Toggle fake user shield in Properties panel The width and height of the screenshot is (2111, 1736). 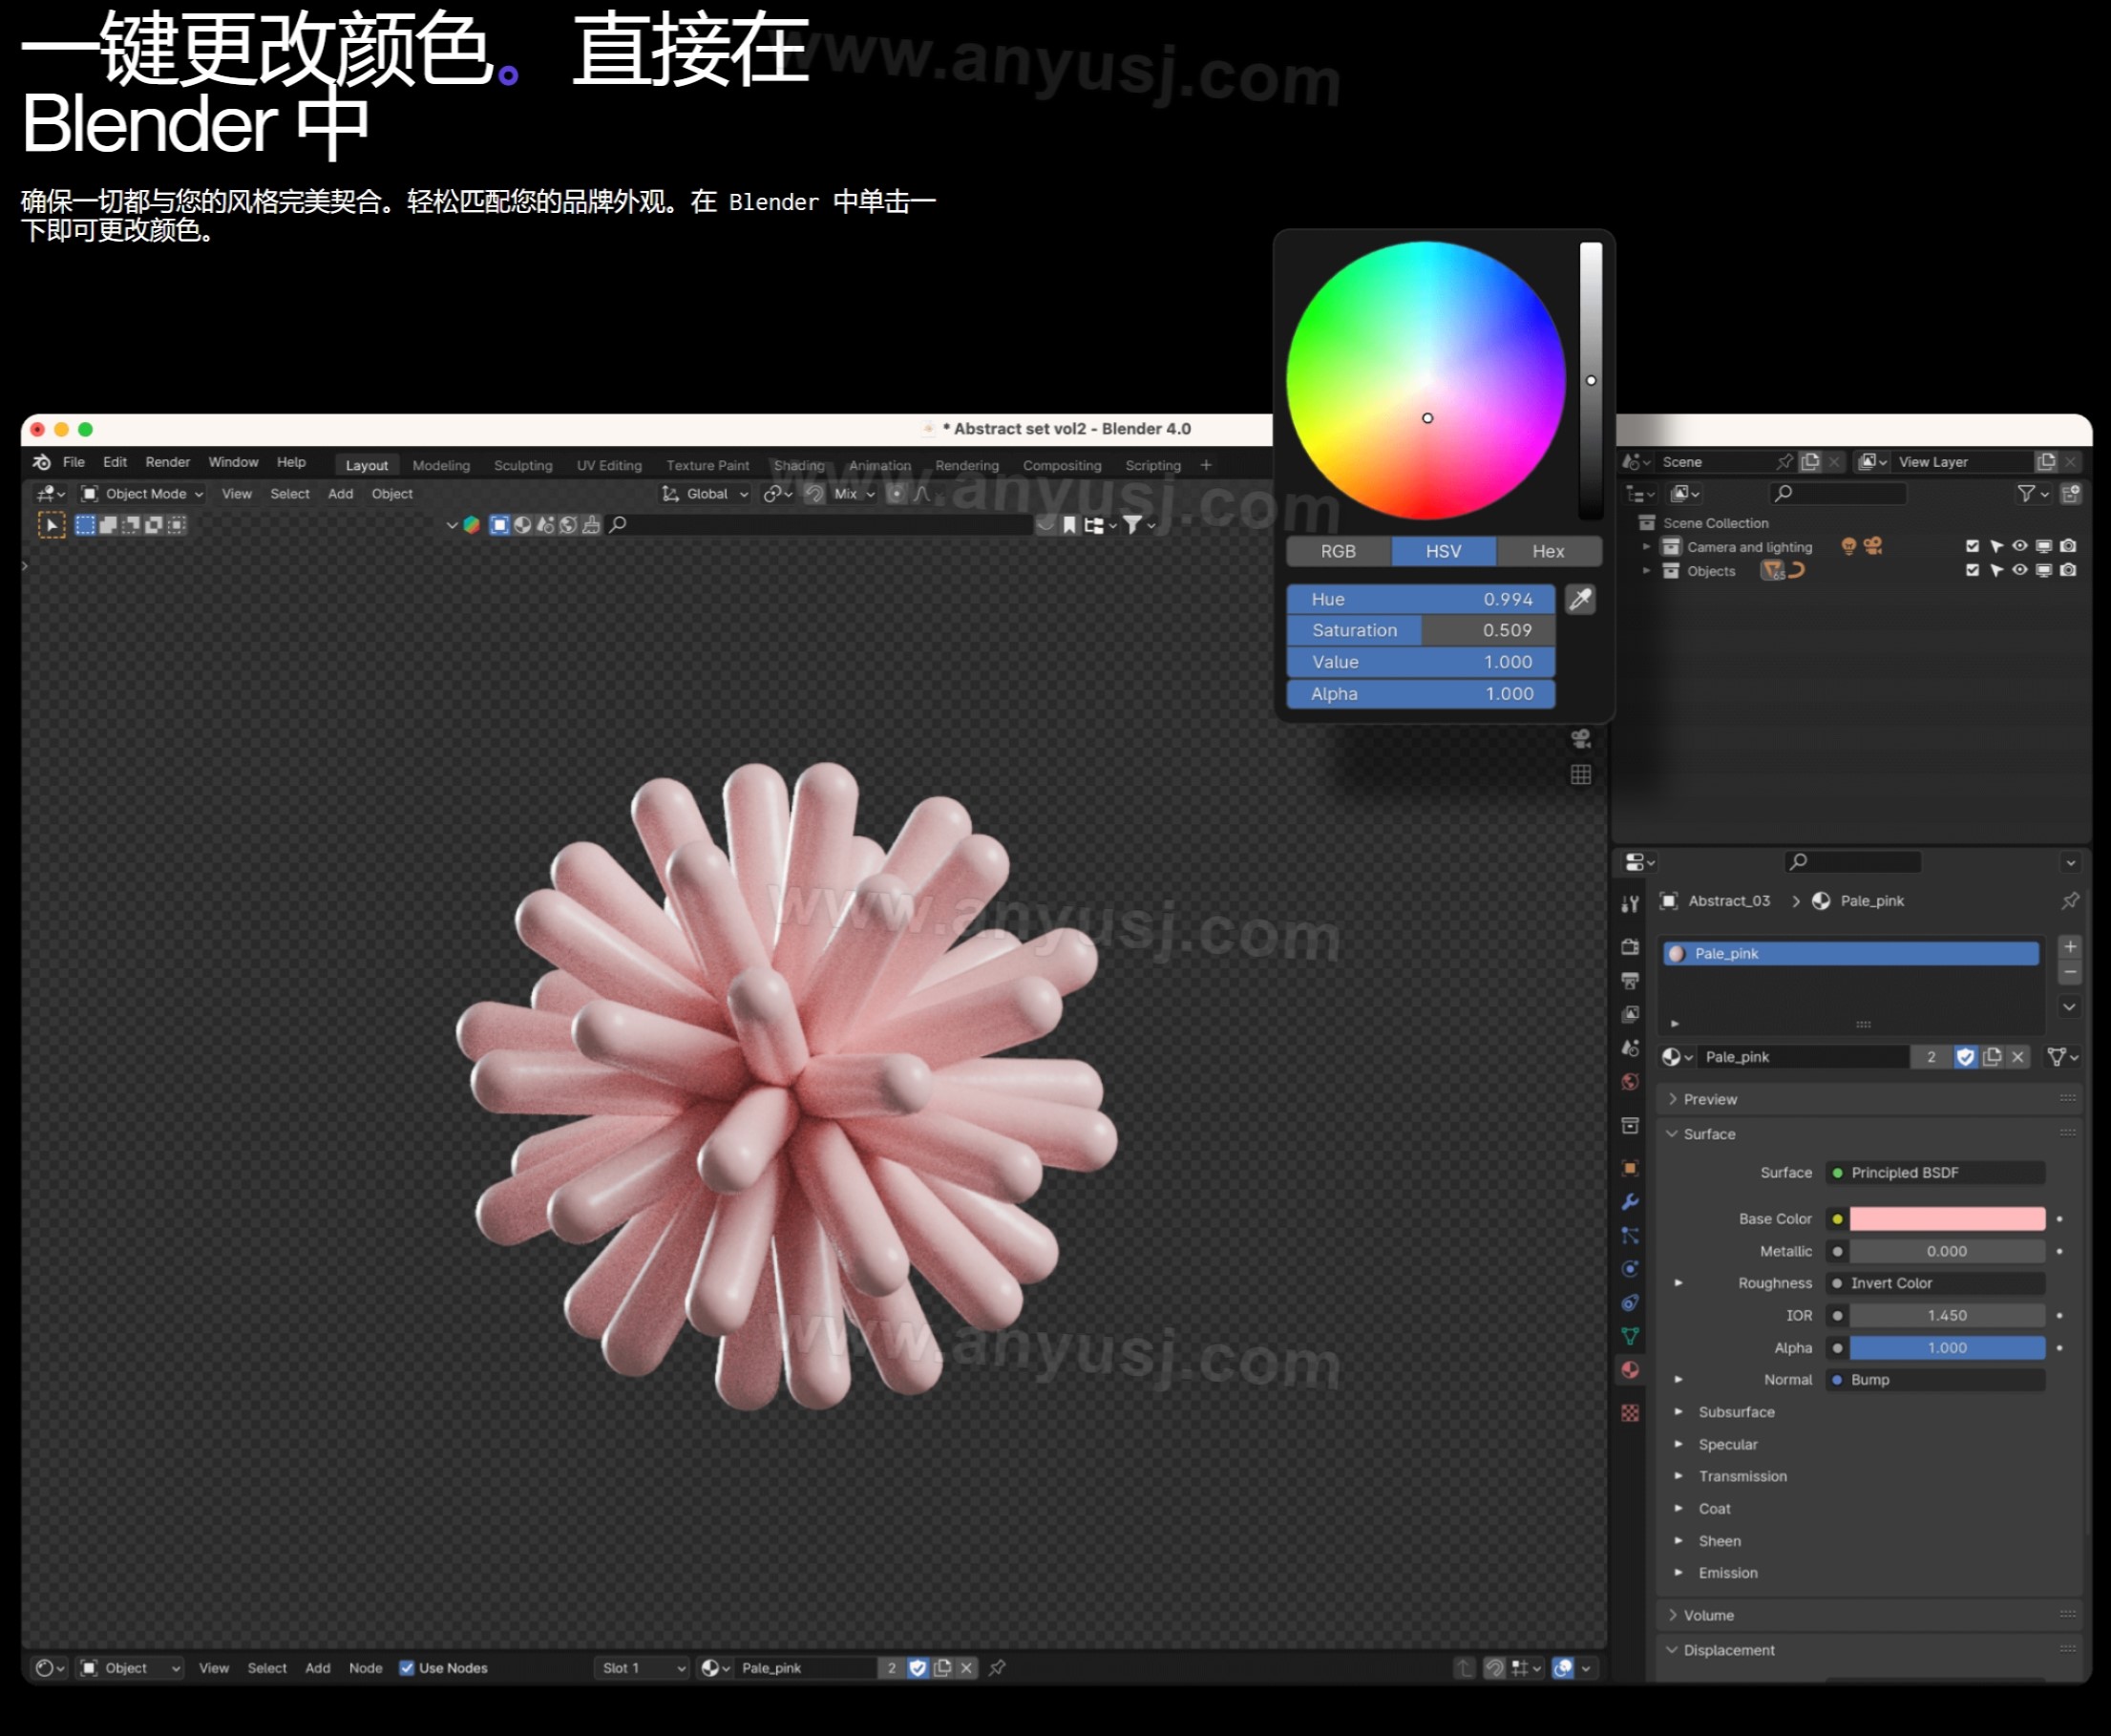click(x=1966, y=1057)
